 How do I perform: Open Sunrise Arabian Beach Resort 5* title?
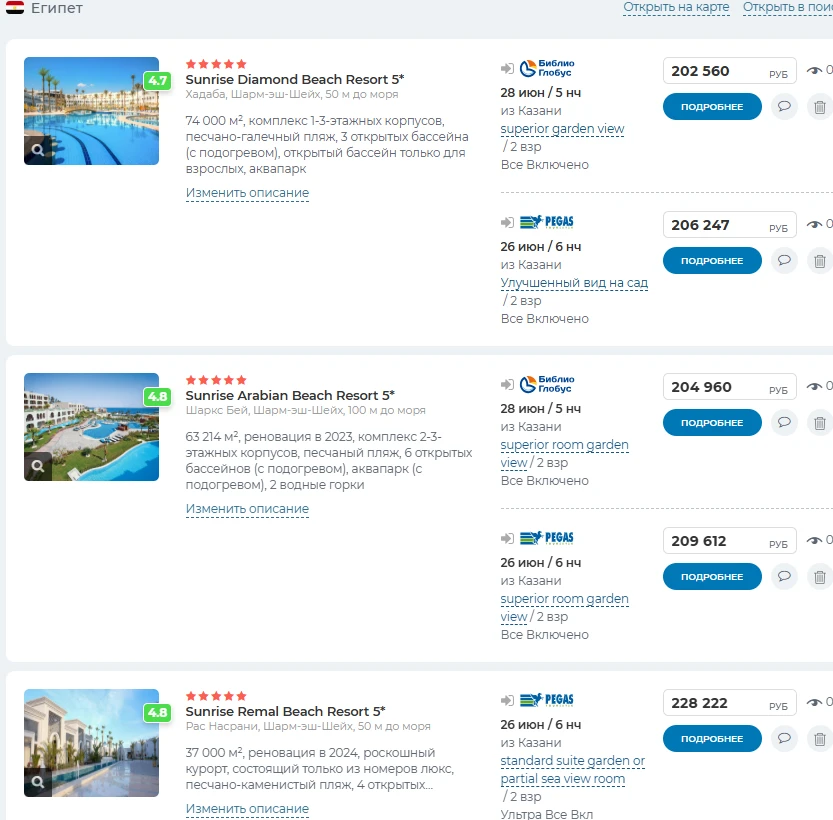(290, 396)
